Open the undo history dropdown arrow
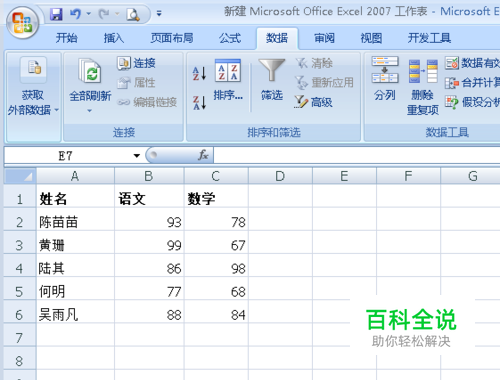Image resolution: width=500 pixels, height=380 pixels. 89,14
